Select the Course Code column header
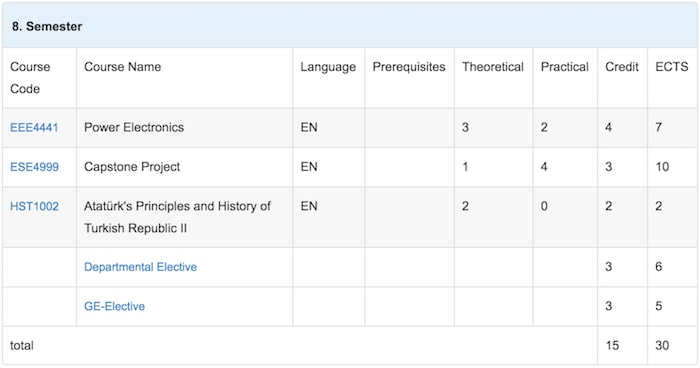Screen dimensions: 700x368 pos(30,78)
